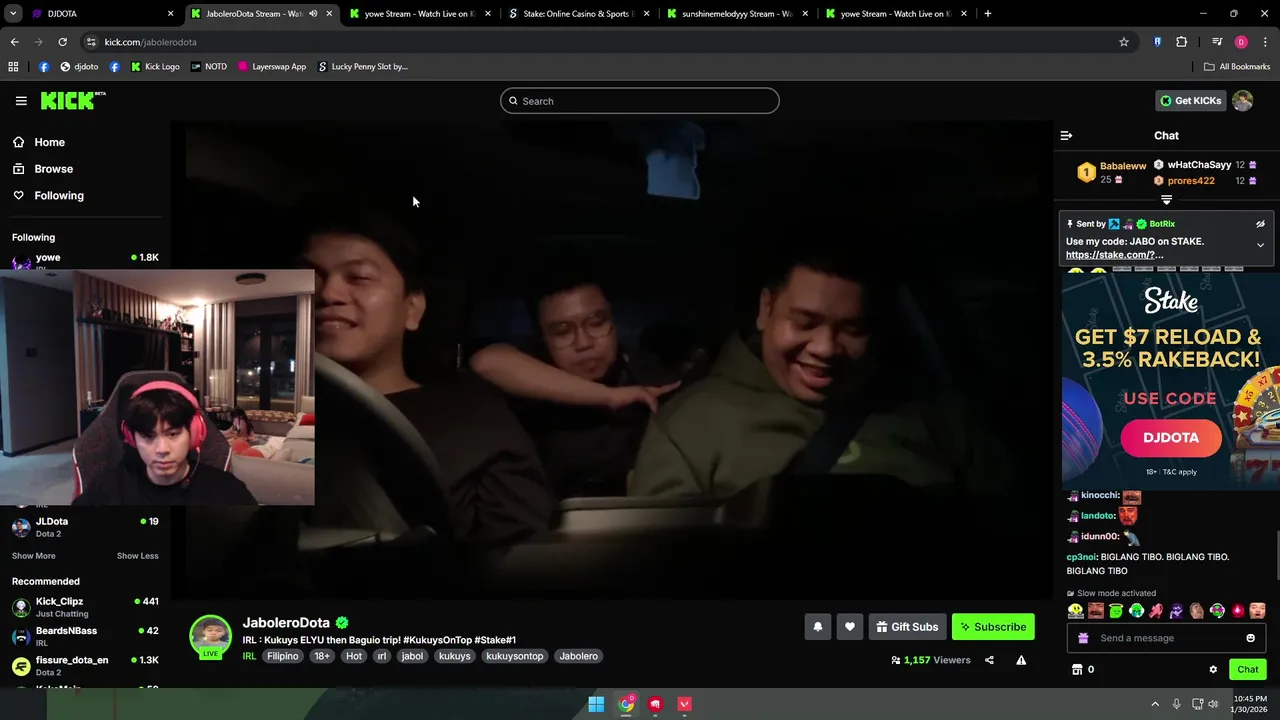Report stream with warning triangle icon
This screenshot has width=1280, height=720.
1021,660
